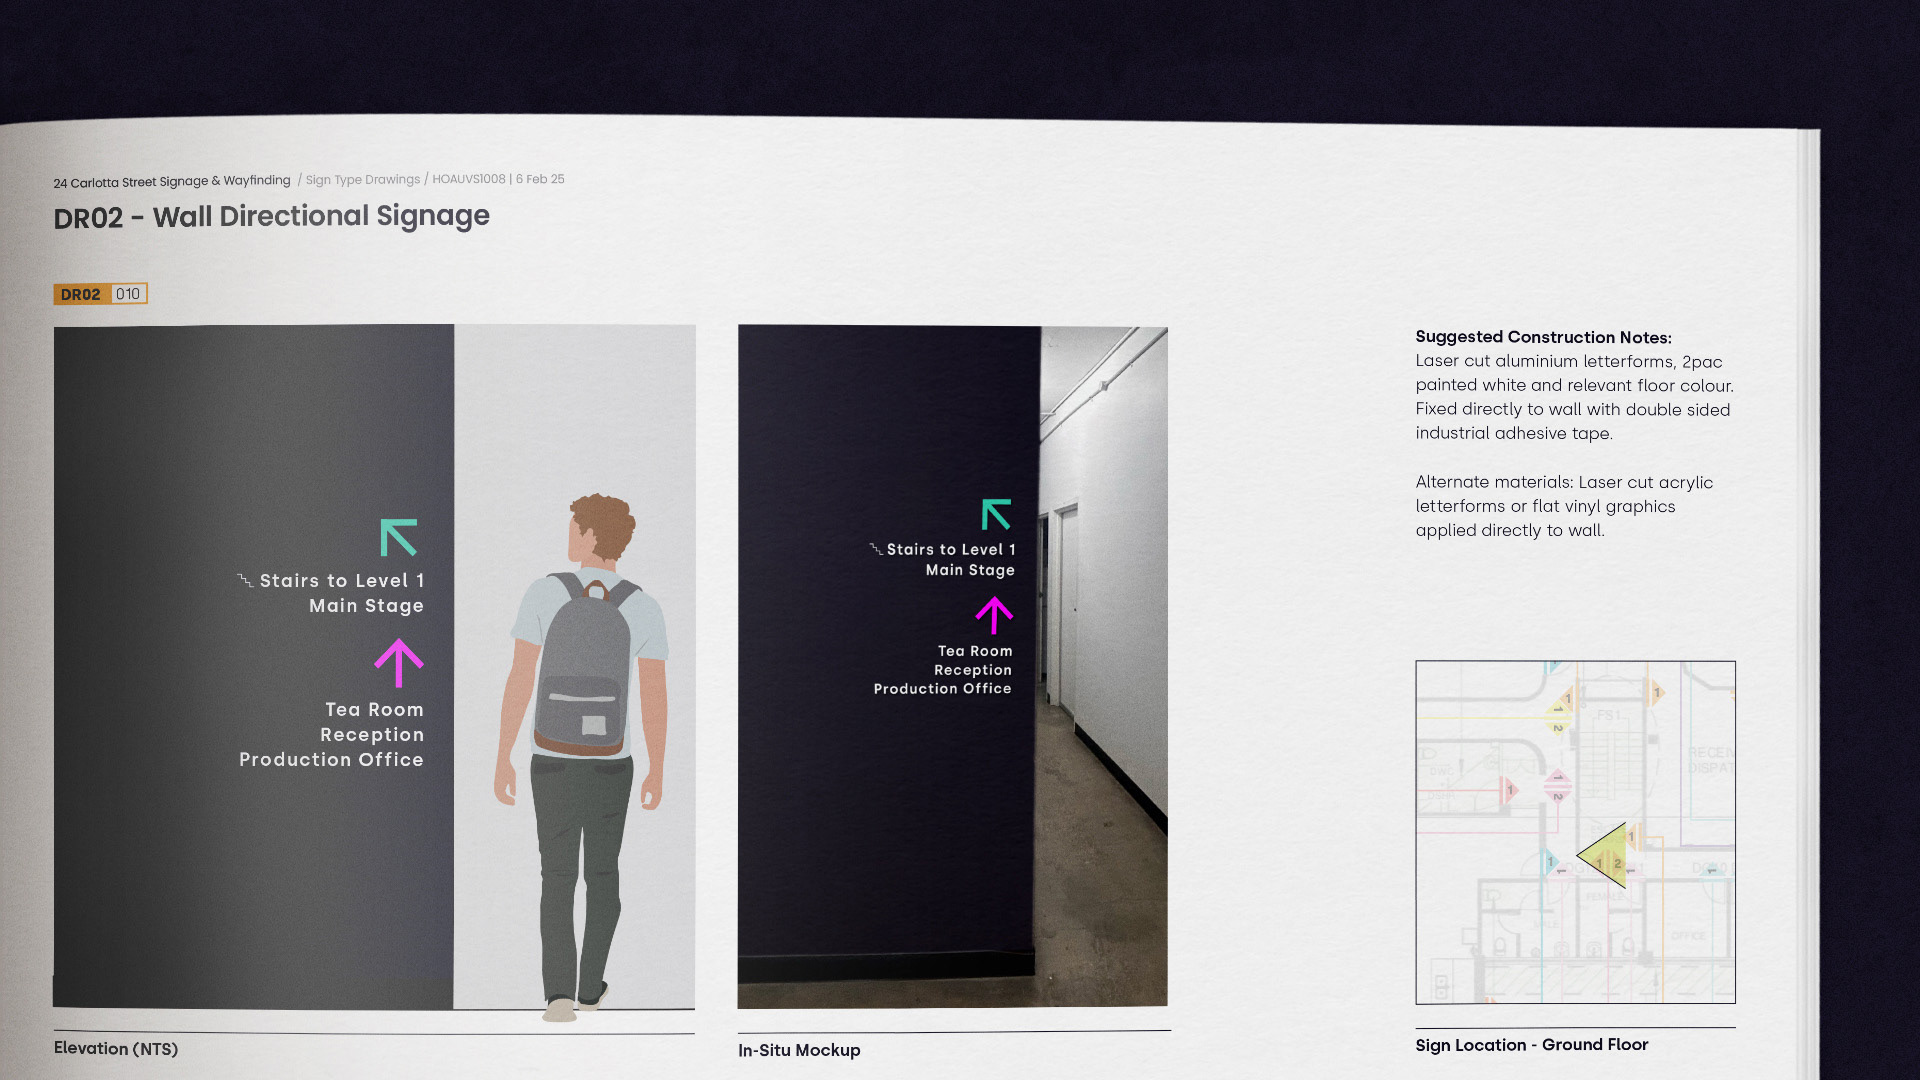Click large yellow triangle marker on floor plan
Screen dimensions: 1920x1080
tap(1606, 855)
